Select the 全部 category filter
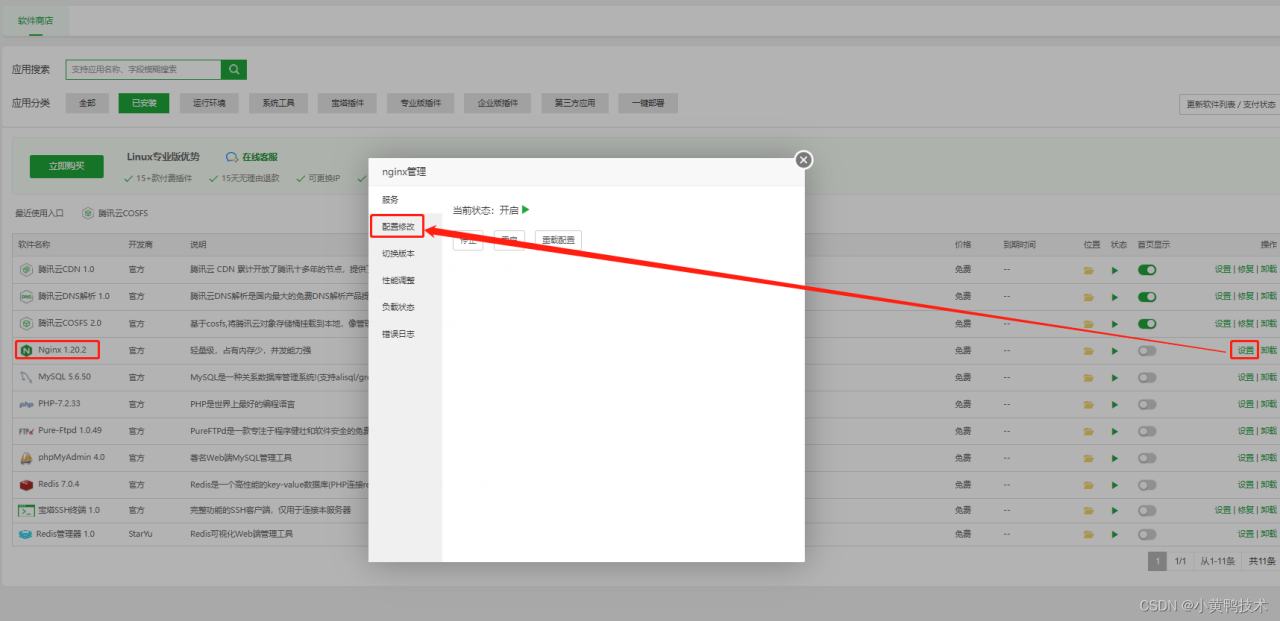This screenshot has height=621, width=1280. tap(87, 103)
